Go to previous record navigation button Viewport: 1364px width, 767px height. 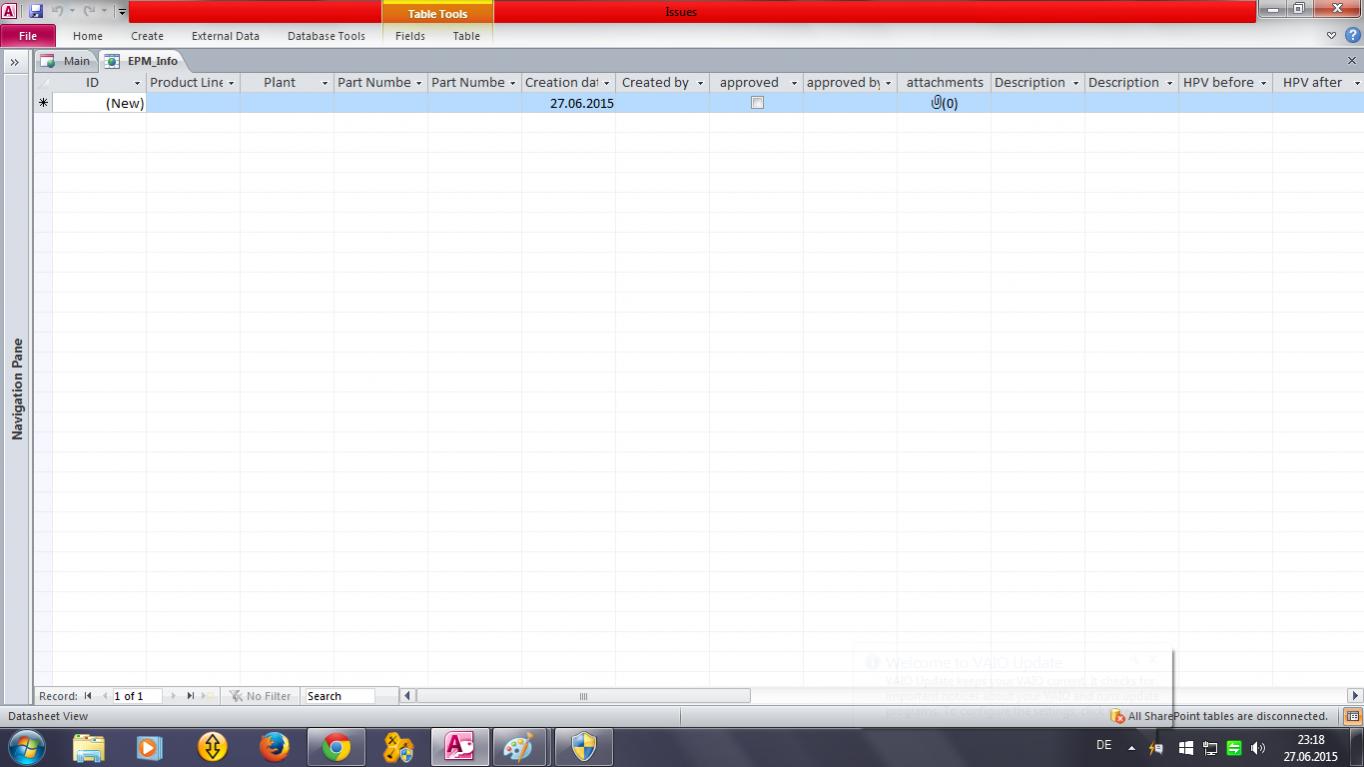[104, 696]
